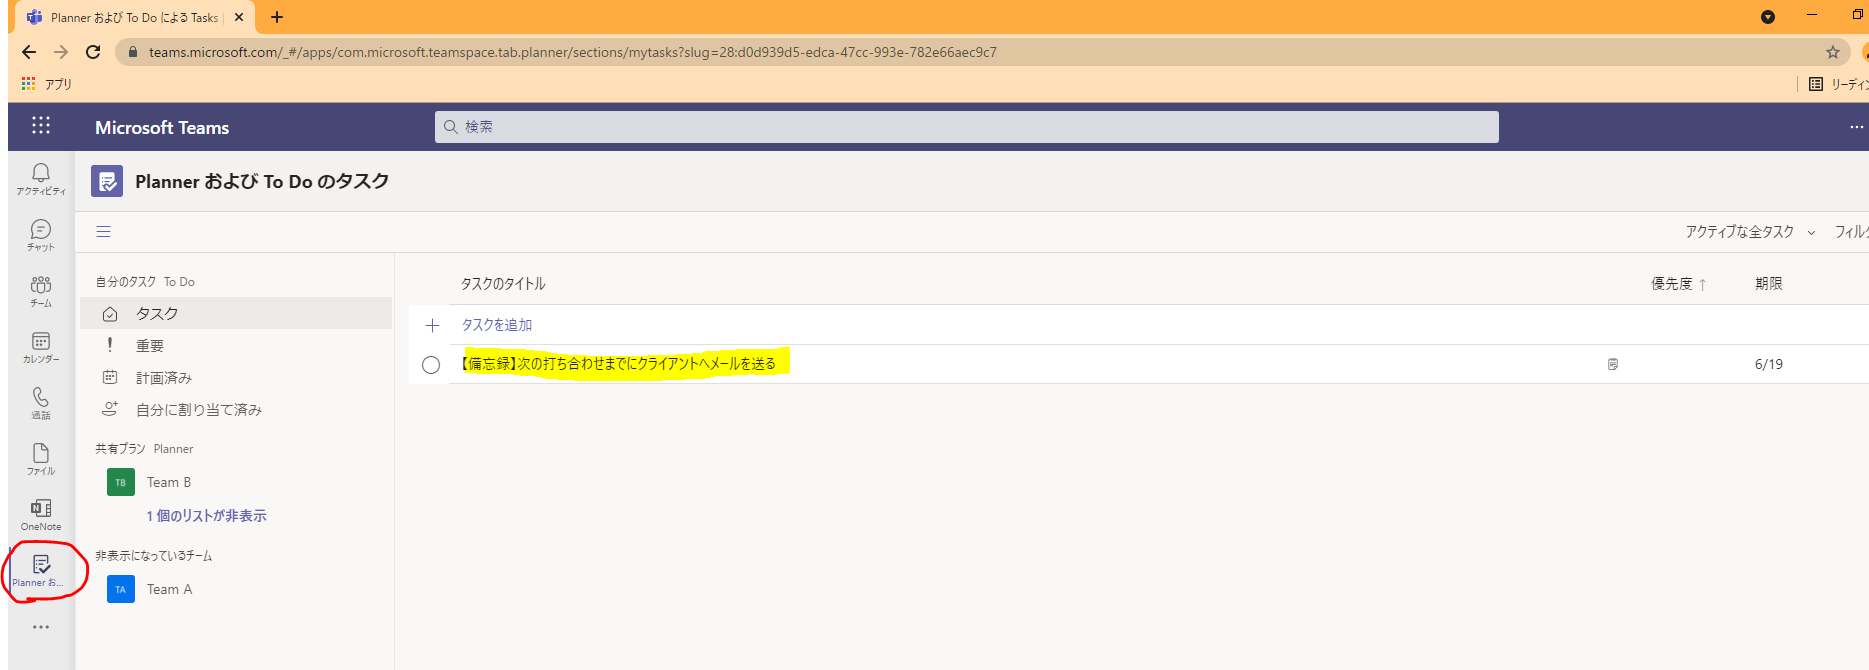The height and width of the screenshot is (670, 1869).
Task: Click the Microsoft Teams title
Action: (162, 127)
